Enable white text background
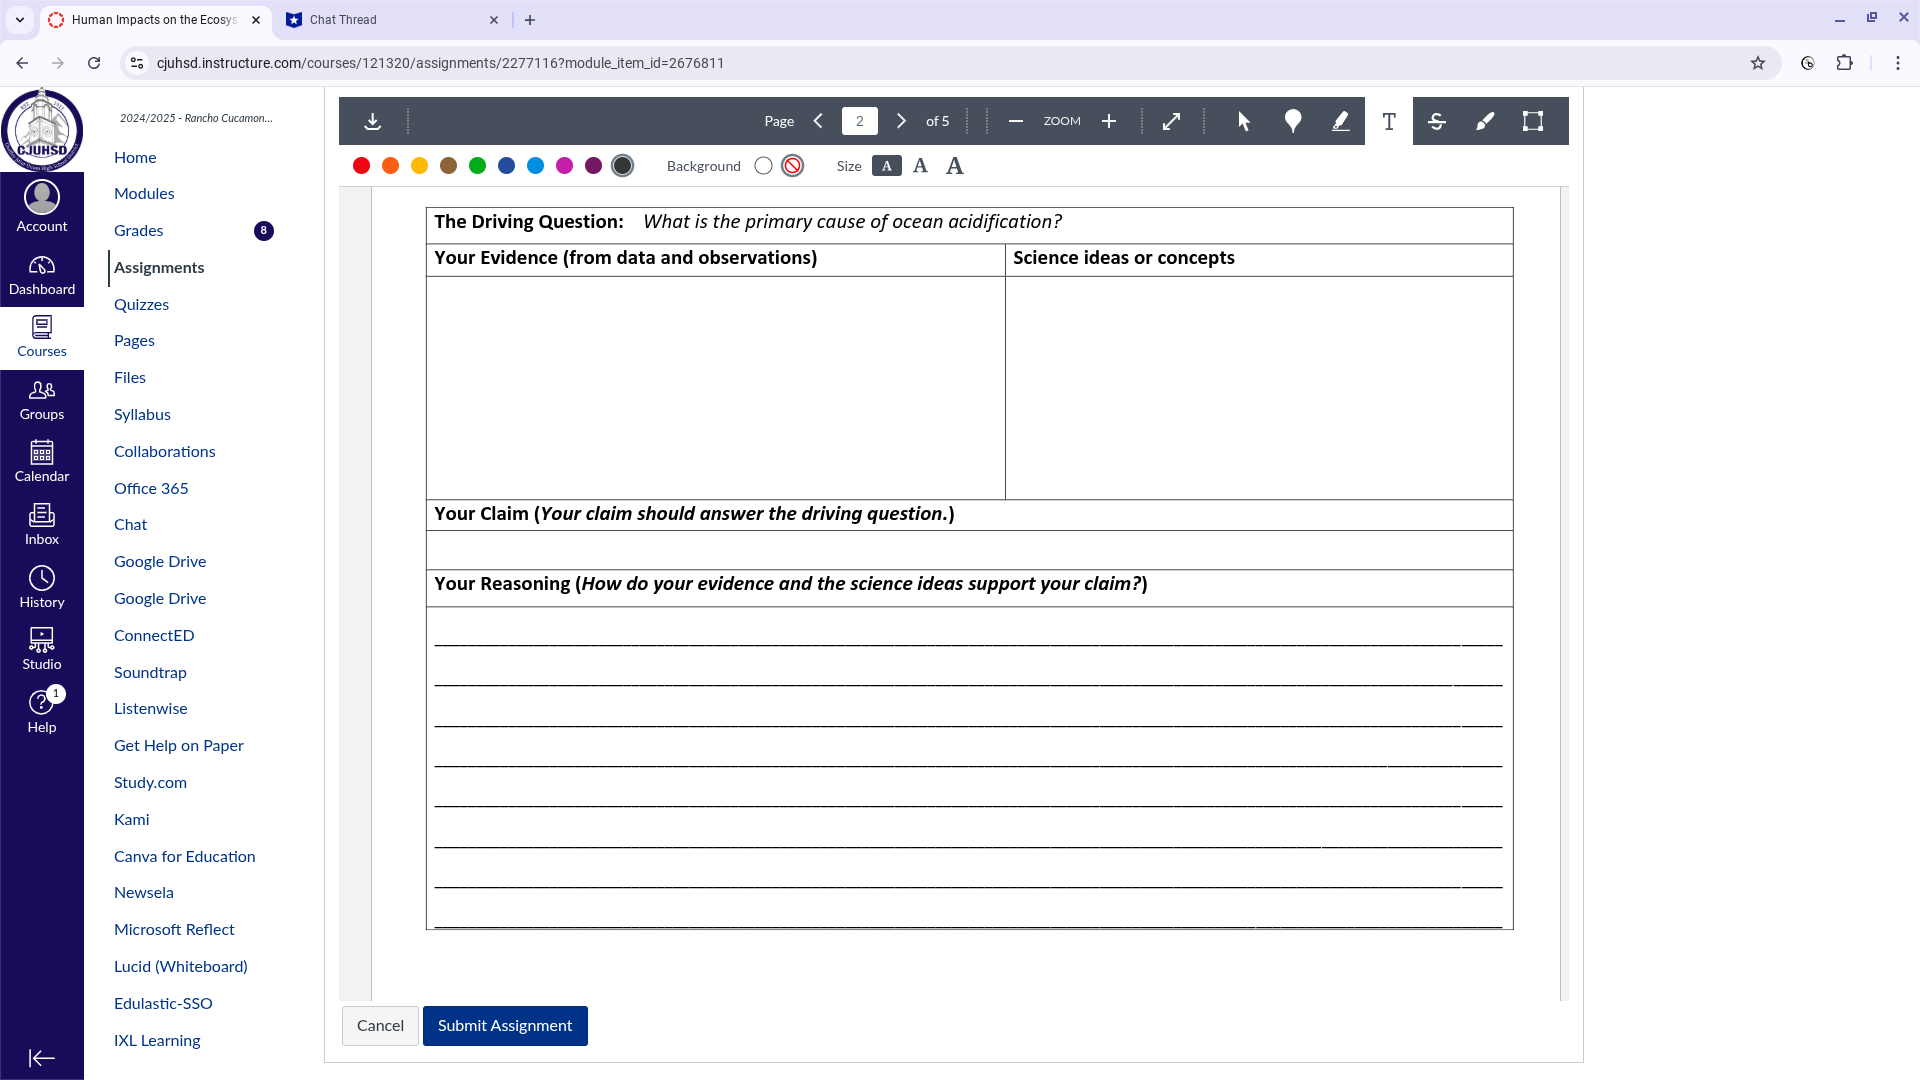Viewport: 1920px width, 1080px height. coord(764,166)
